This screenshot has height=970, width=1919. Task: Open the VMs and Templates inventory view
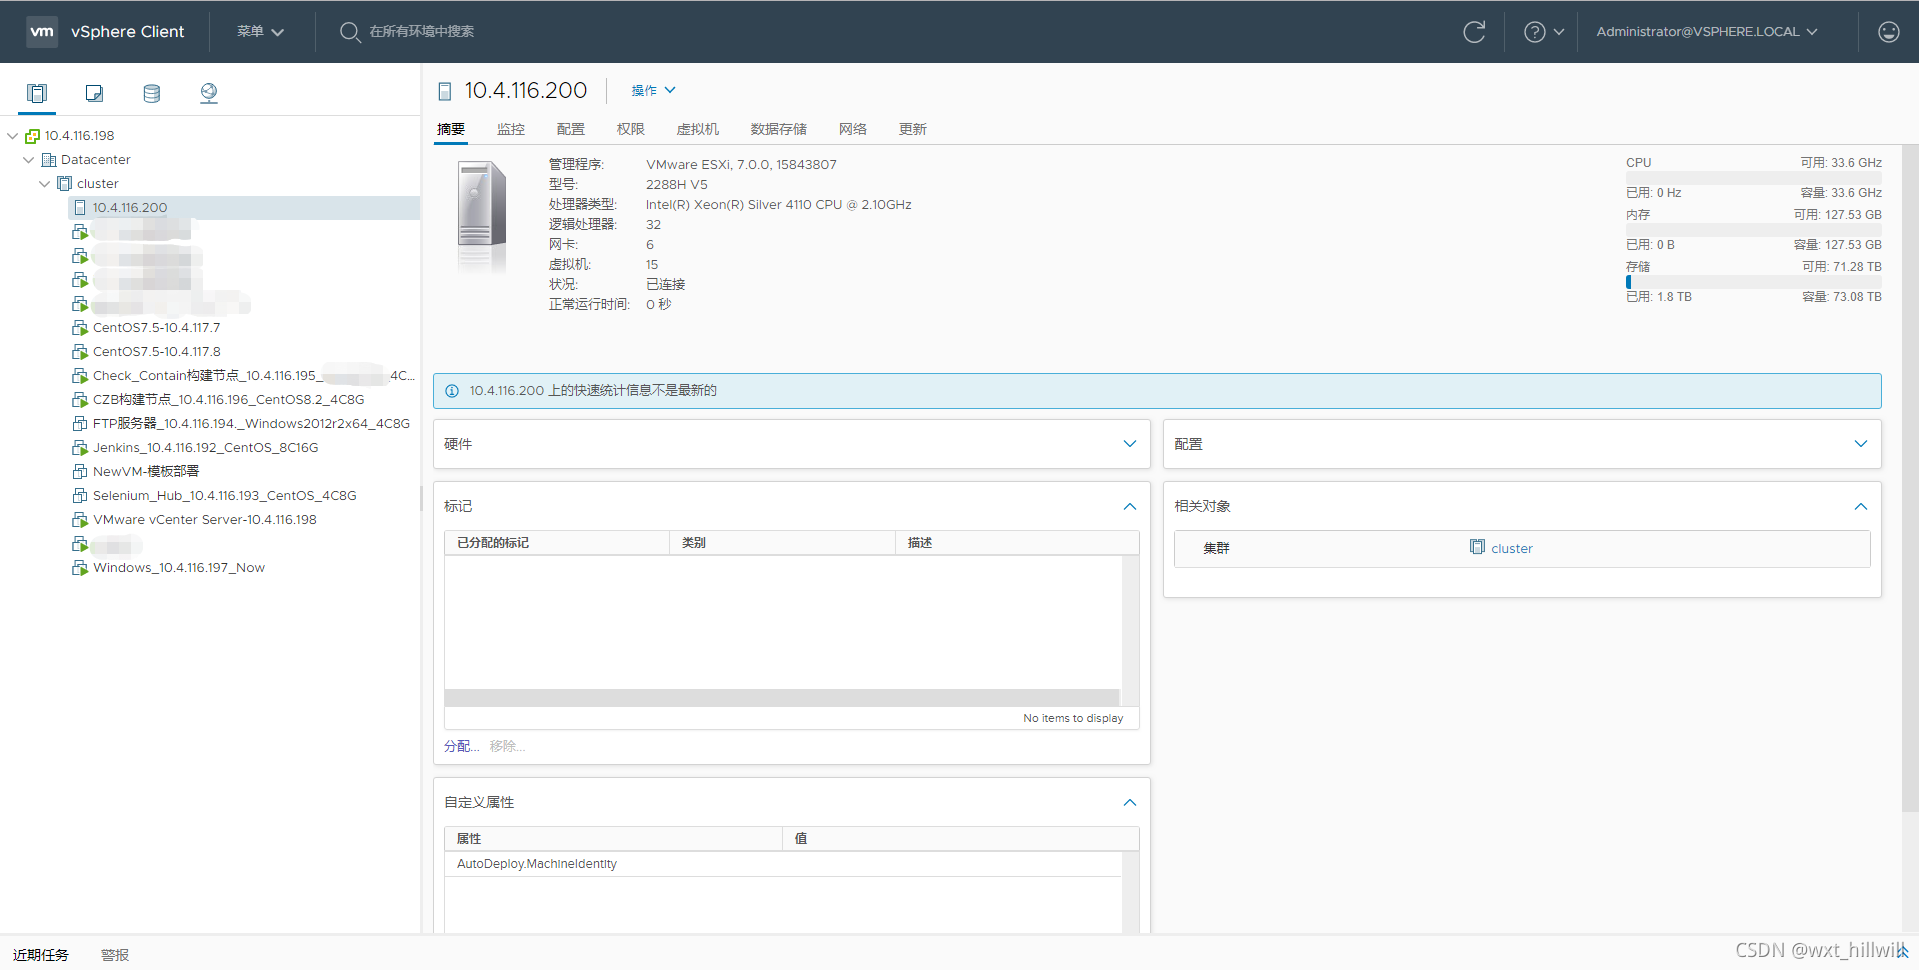coord(94,93)
